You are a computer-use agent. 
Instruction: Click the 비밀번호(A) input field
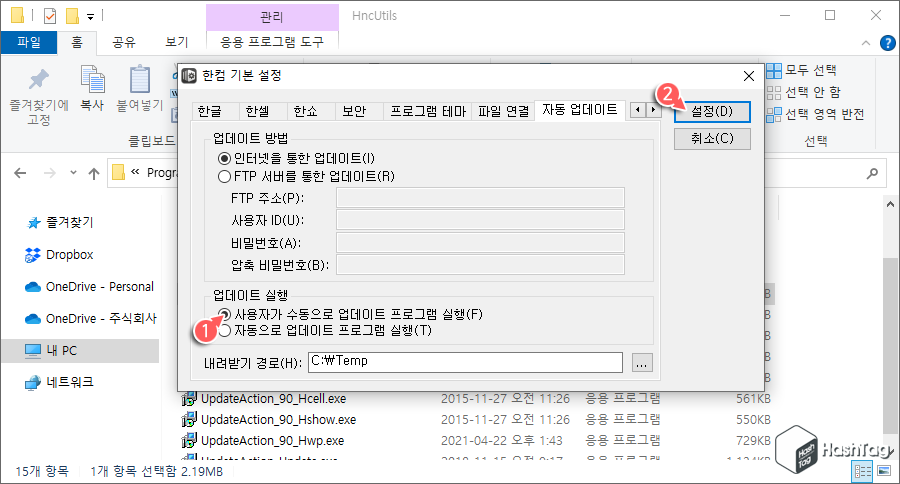(480, 243)
